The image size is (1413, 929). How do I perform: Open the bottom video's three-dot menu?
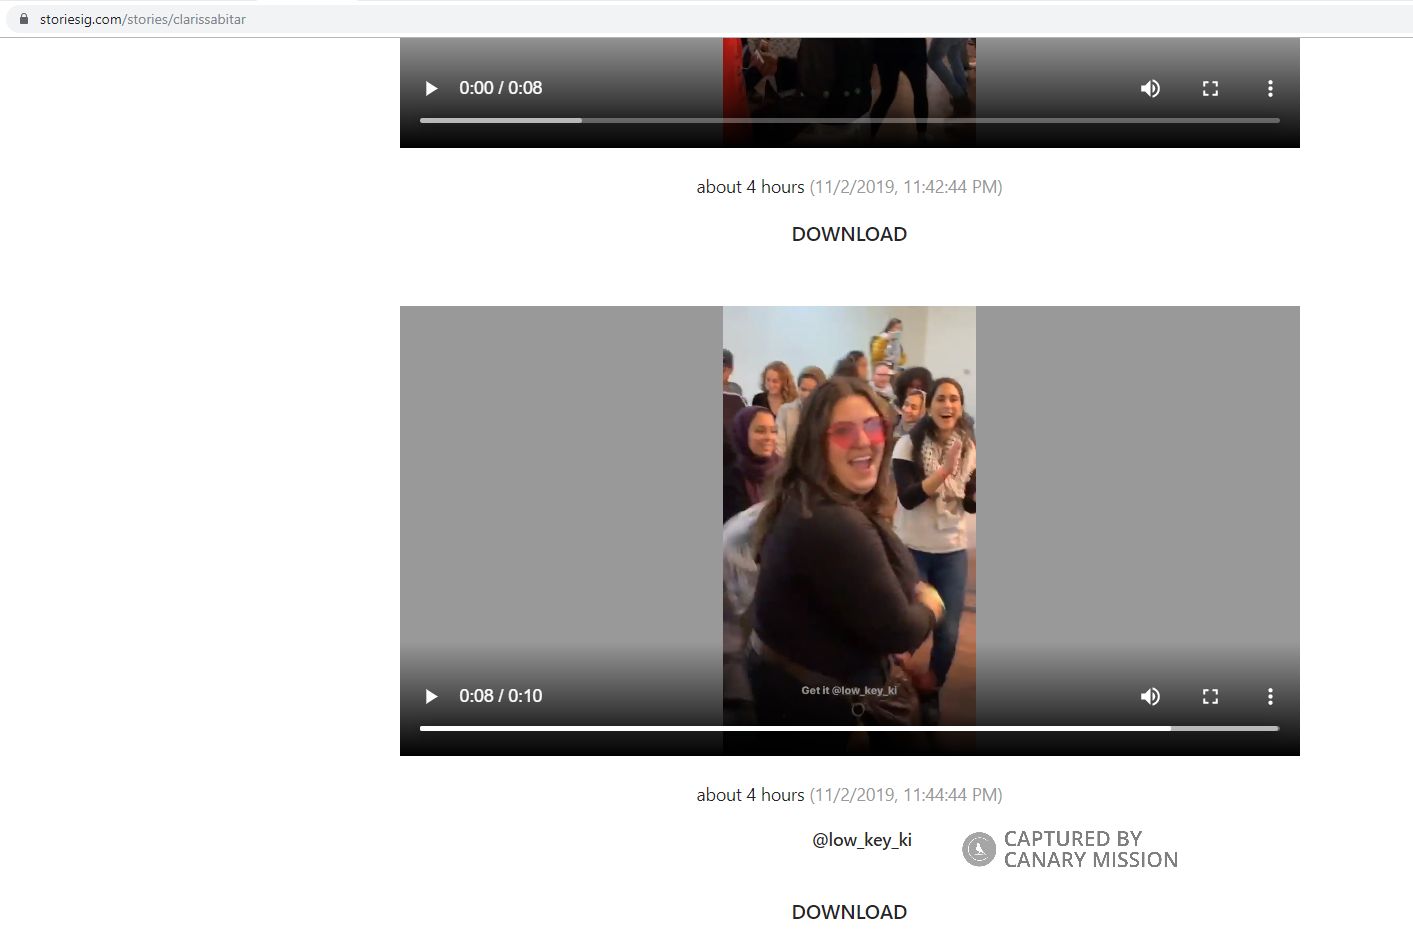pos(1270,696)
